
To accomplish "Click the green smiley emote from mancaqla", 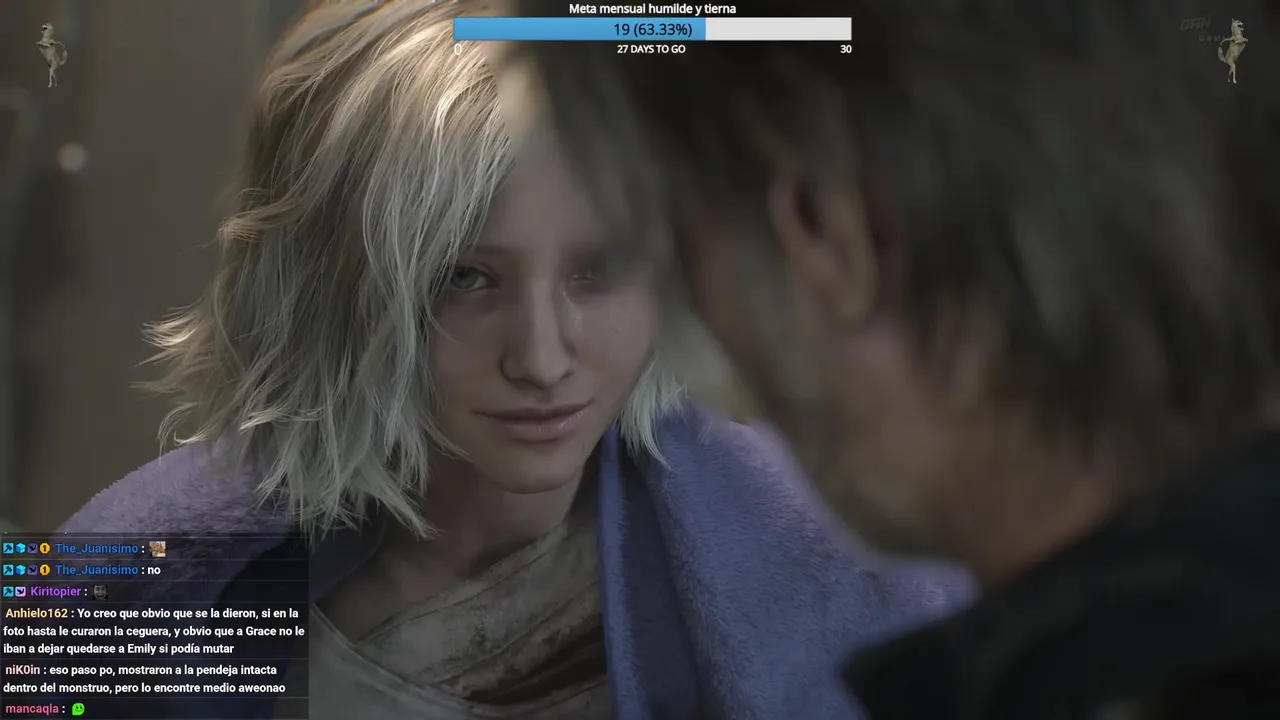I will [x=78, y=709].
